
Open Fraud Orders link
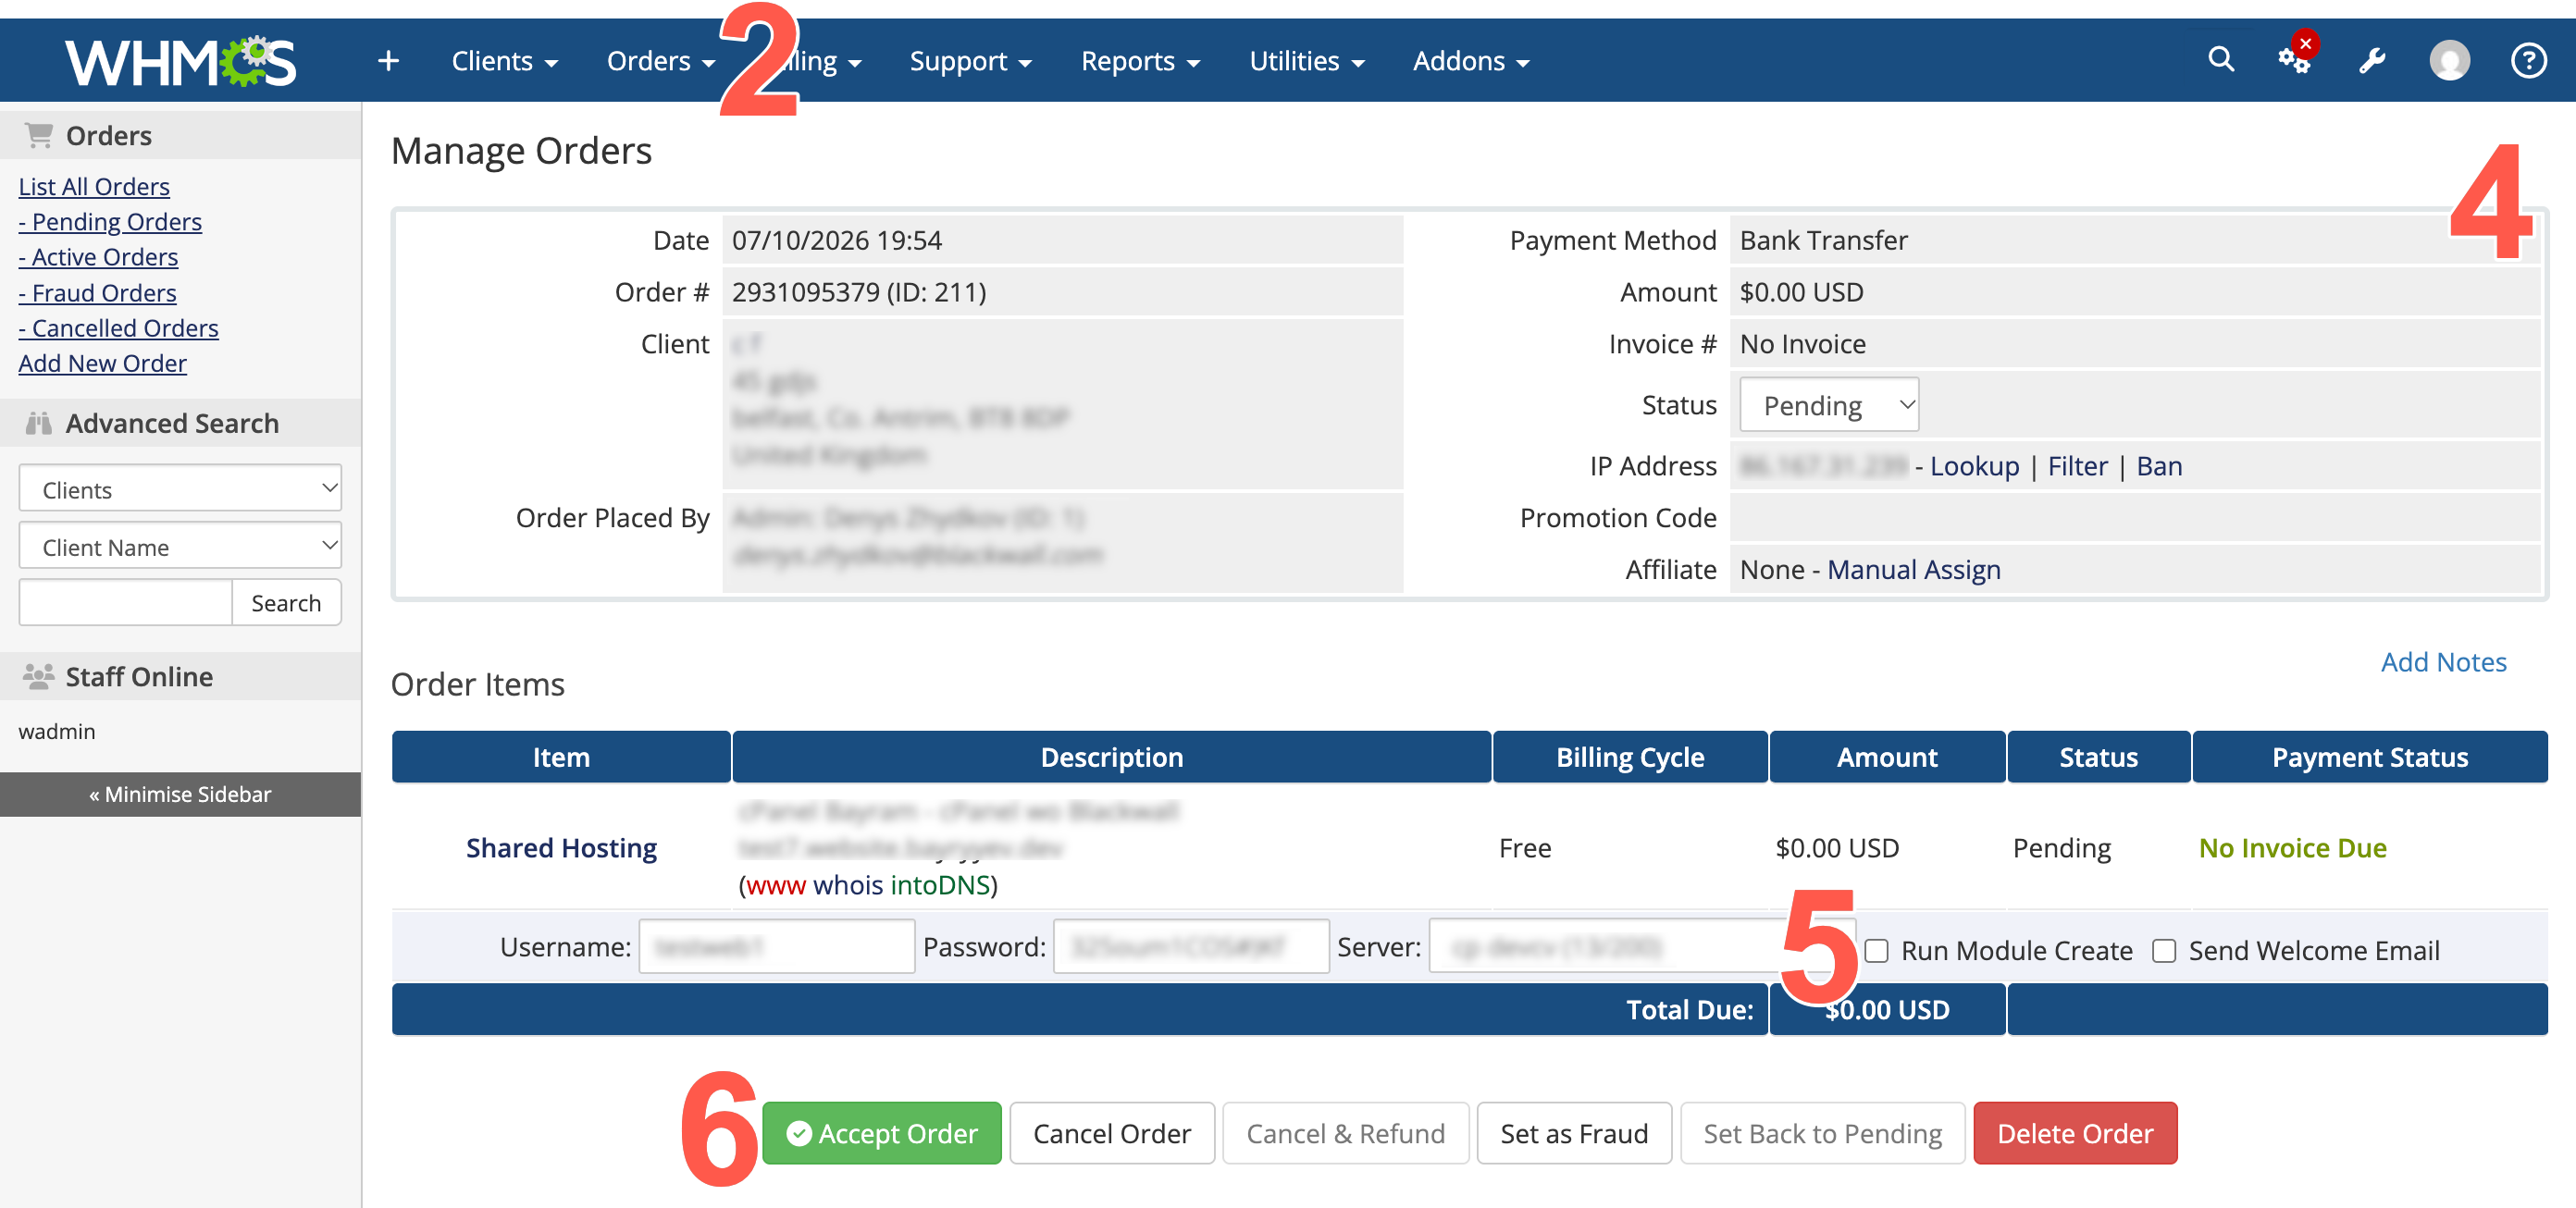[97, 293]
